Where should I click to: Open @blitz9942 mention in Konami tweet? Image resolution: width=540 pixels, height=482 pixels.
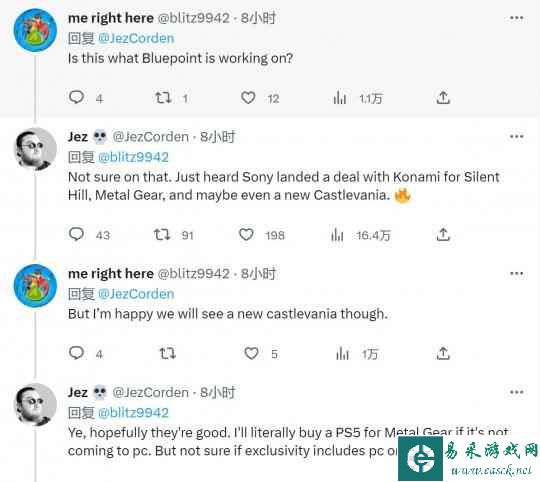point(133,157)
